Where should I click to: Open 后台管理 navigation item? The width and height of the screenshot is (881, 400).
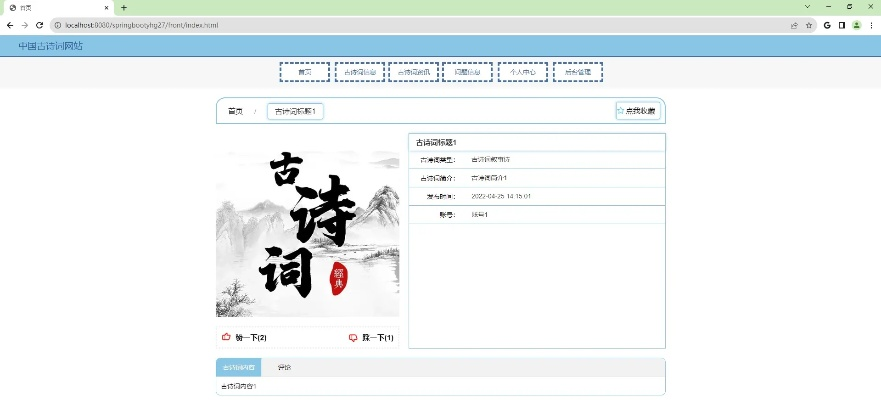(577, 72)
